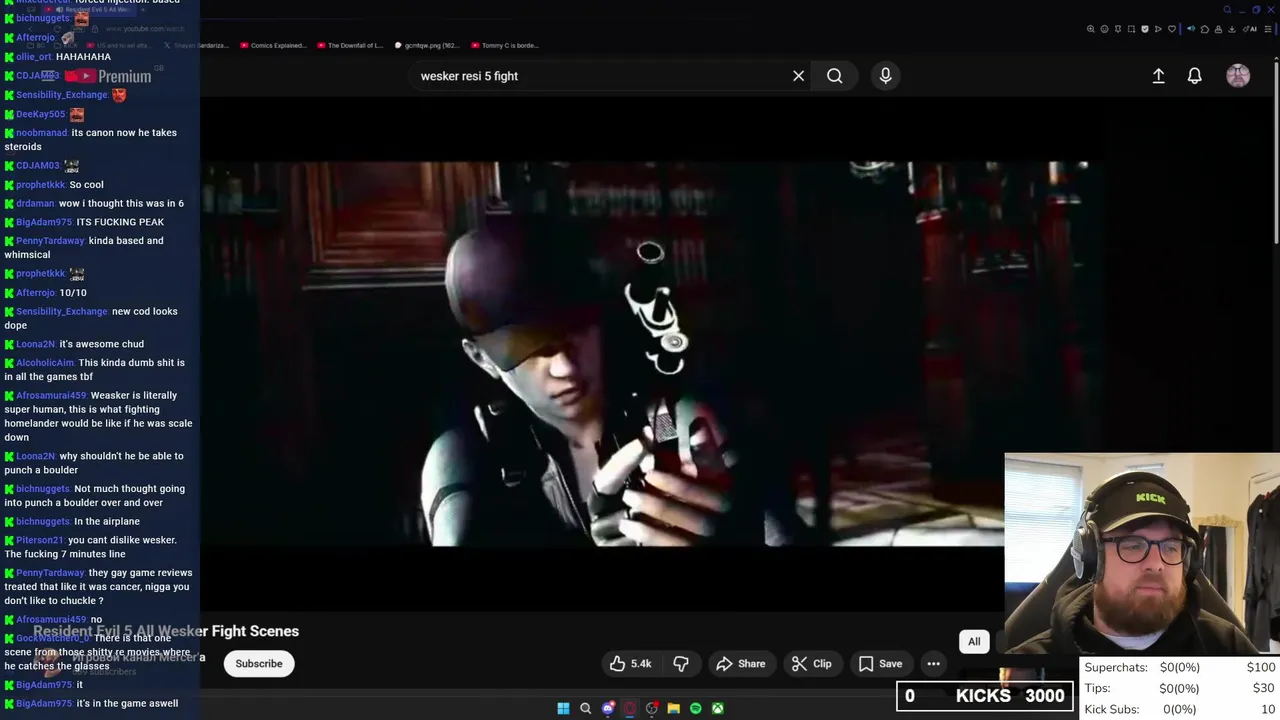This screenshot has height=720, width=1280.
Task: Open File Explorer from the taskbar
Action: click(x=674, y=708)
